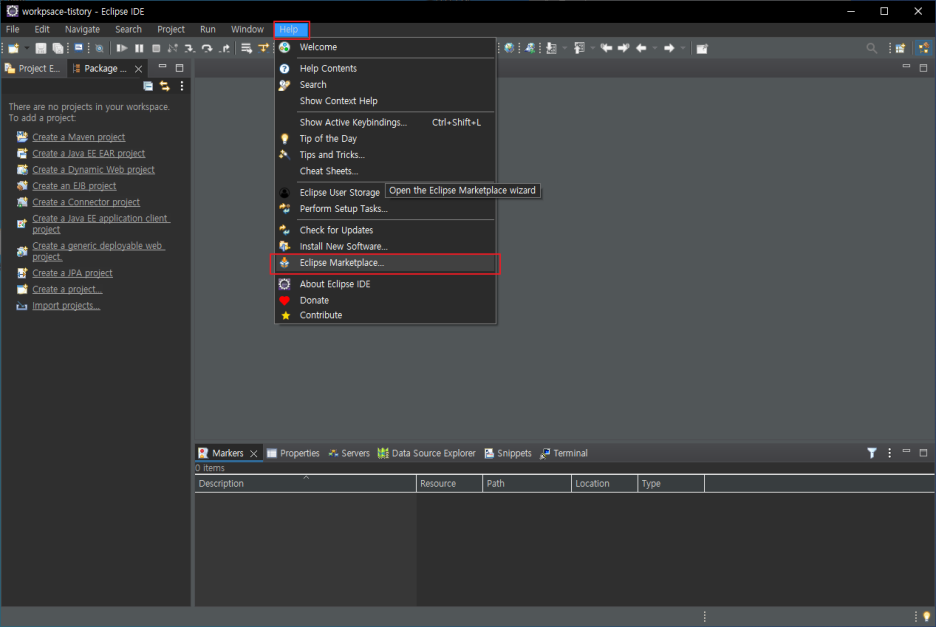Click the Back navigation arrow icon
This screenshot has height=627, width=936.
(641, 48)
